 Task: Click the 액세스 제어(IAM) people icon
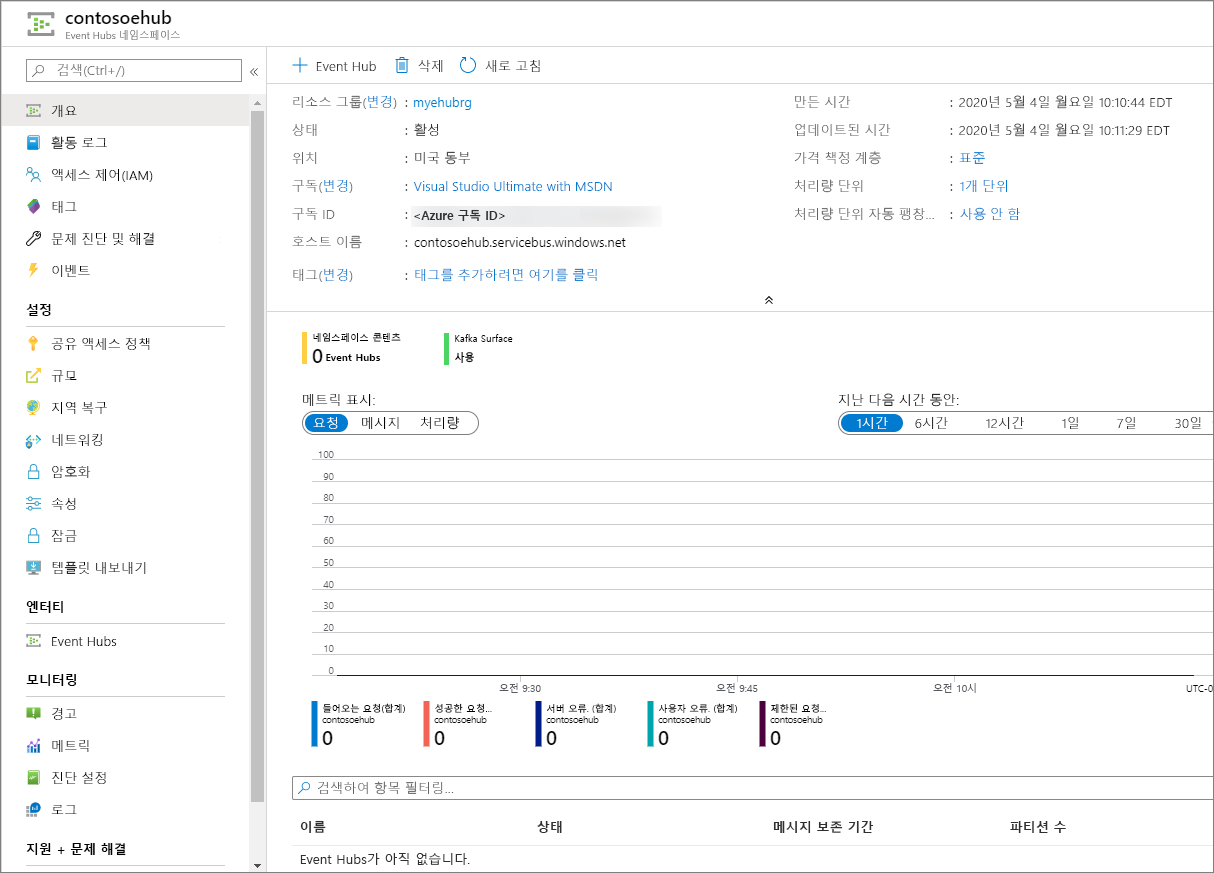(34, 175)
